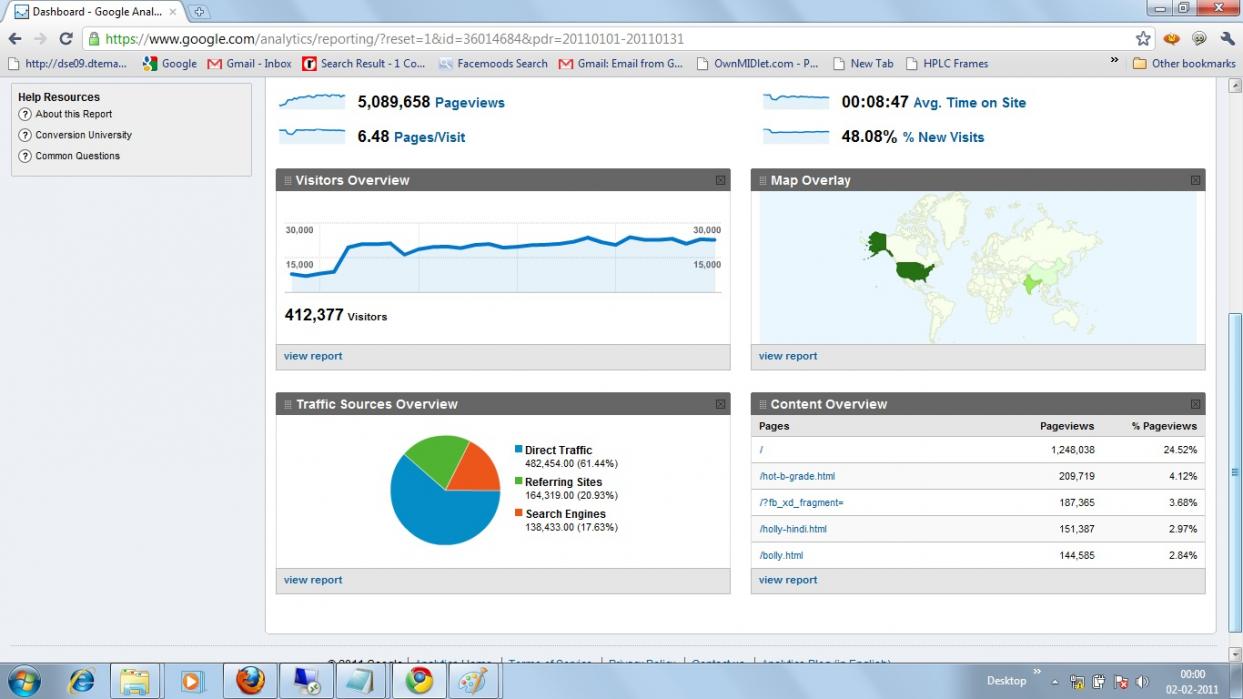1243x699 pixels.
Task: Open the /?fb_xd_fragment= page link
Action: pos(801,503)
